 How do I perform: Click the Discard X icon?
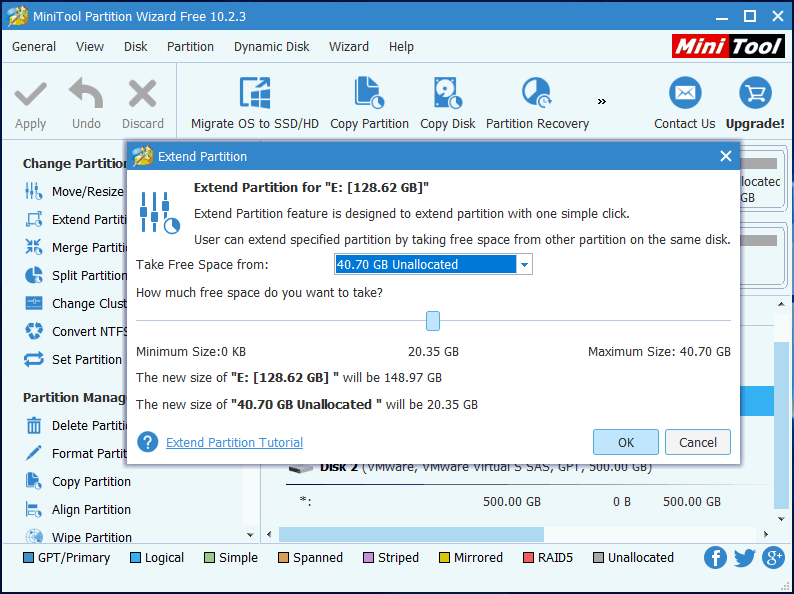(142, 95)
